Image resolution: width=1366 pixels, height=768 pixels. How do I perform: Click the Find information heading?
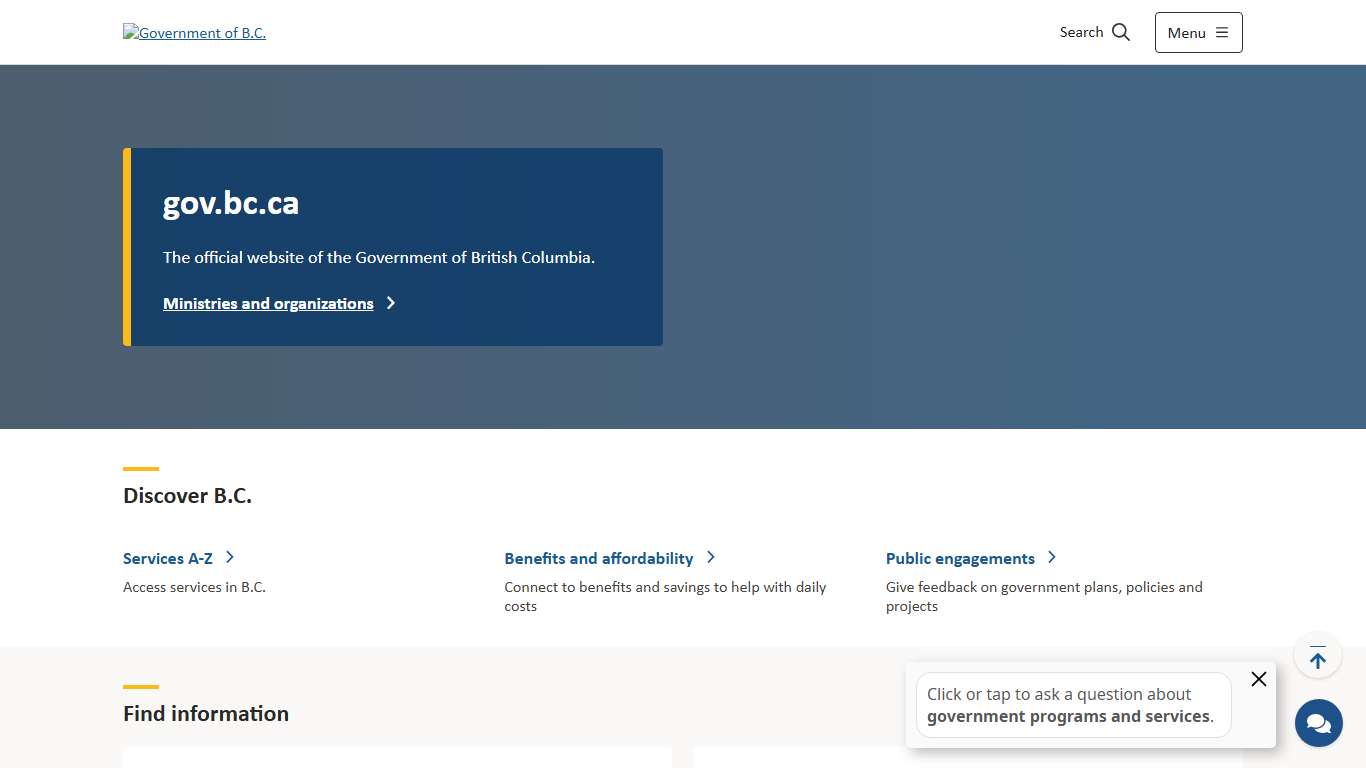pos(206,714)
